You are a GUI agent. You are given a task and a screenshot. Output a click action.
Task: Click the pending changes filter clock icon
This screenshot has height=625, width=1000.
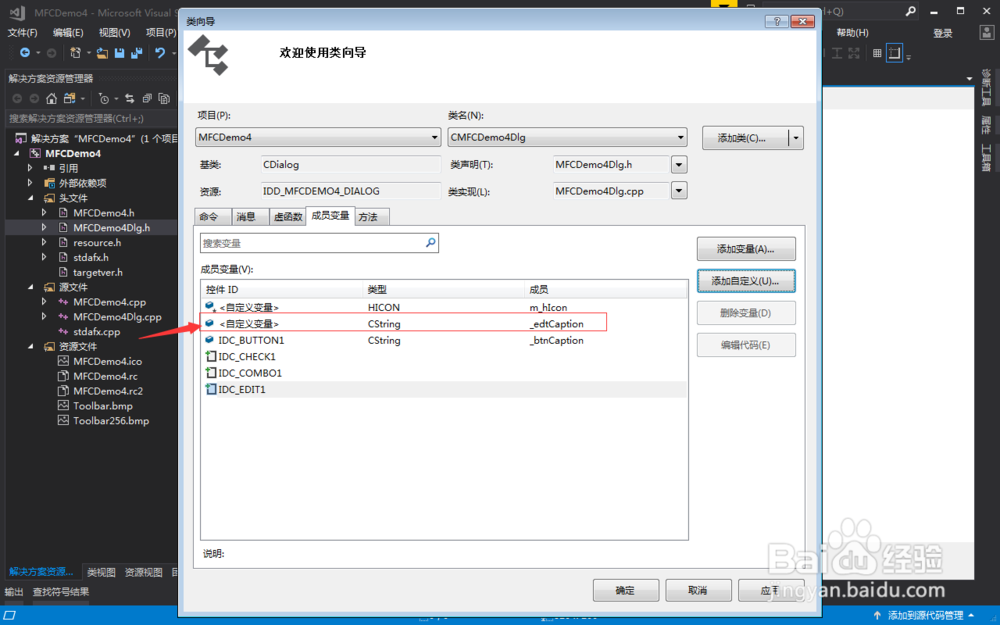(103, 98)
